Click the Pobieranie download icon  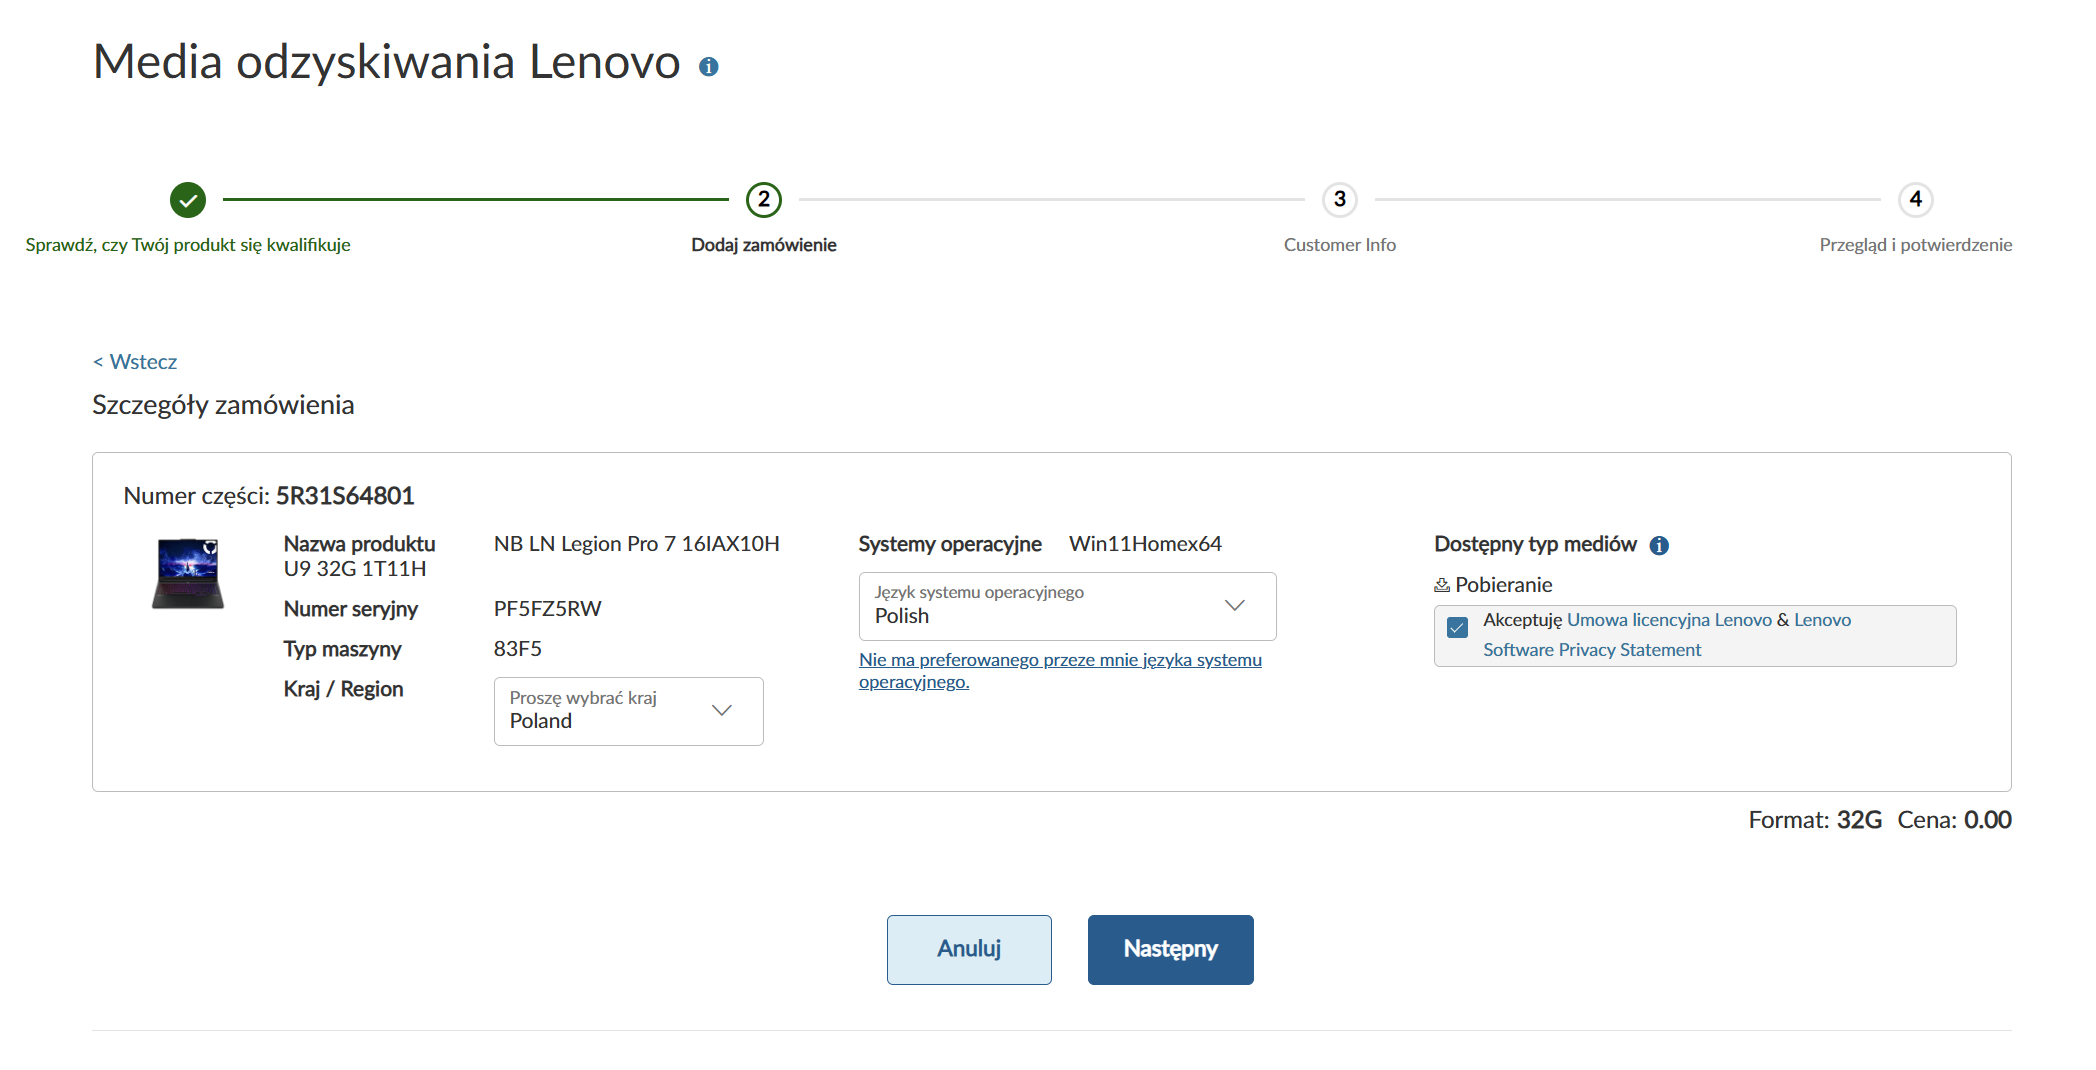pos(1442,585)
